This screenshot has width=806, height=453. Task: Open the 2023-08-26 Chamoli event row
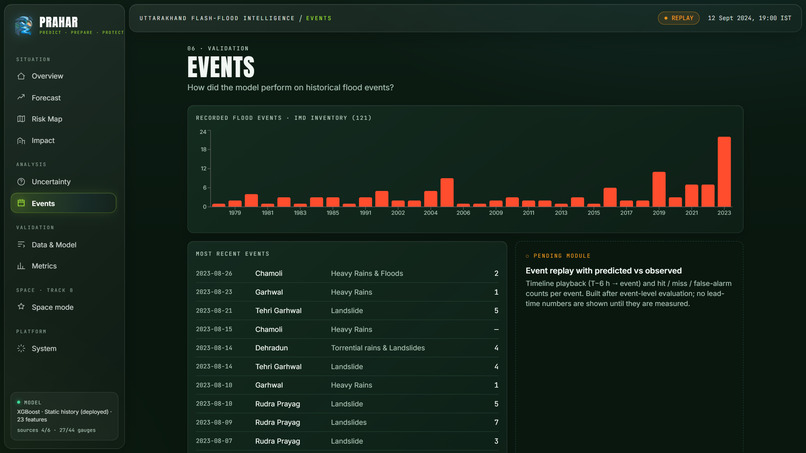[347, 274]
